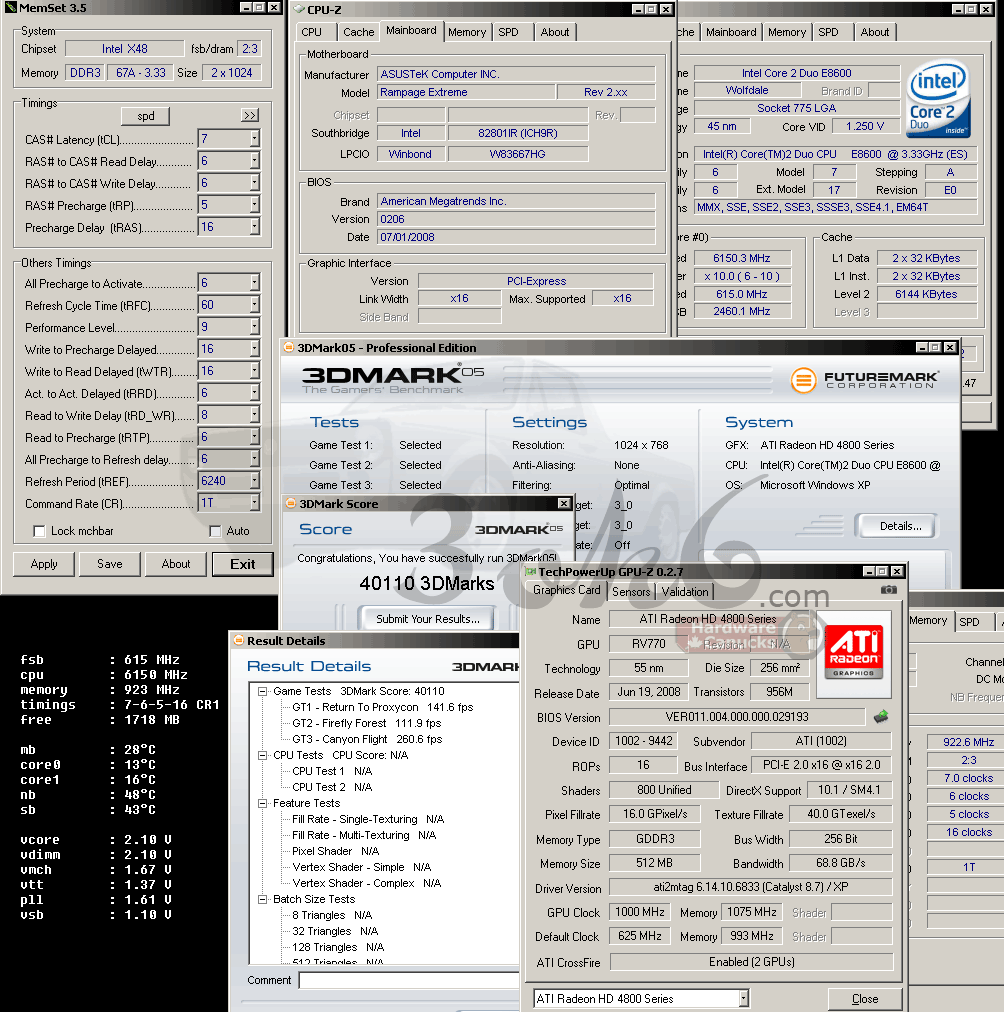Click the ASUSTeK Computer INC. manufacturer field
Viewport: 1004px width, 1012px height.
(516, 74)
